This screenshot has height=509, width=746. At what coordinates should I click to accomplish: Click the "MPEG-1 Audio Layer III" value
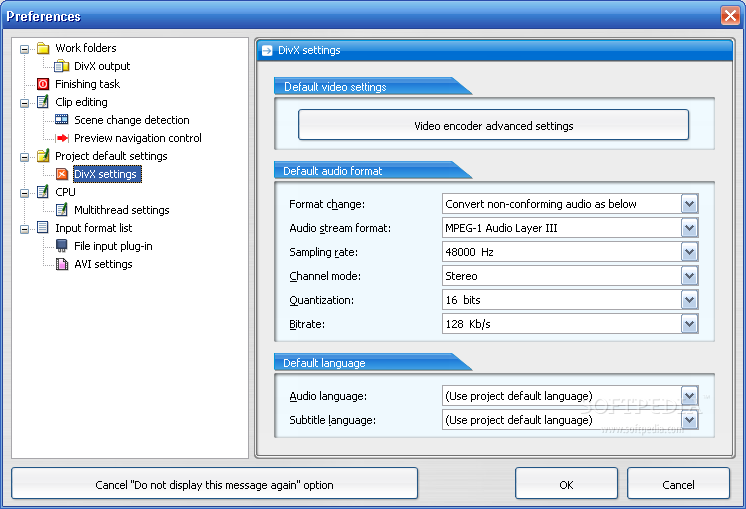(501, 228)
